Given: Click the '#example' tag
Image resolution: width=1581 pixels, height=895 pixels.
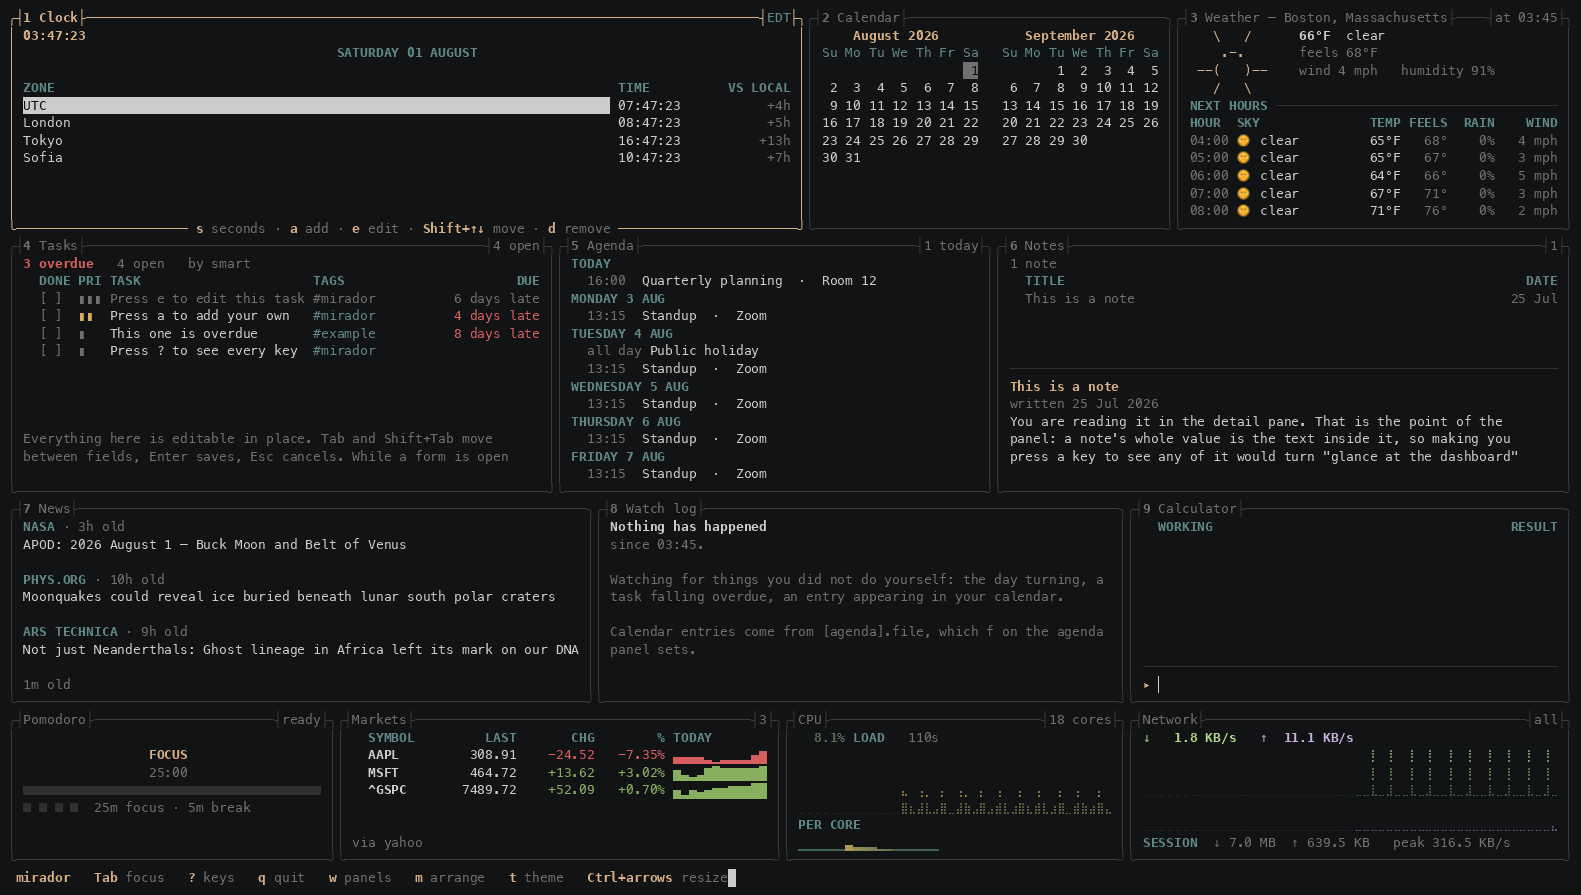Looking at the screenshot, I should pyautogui.click(x=344, y=334).
